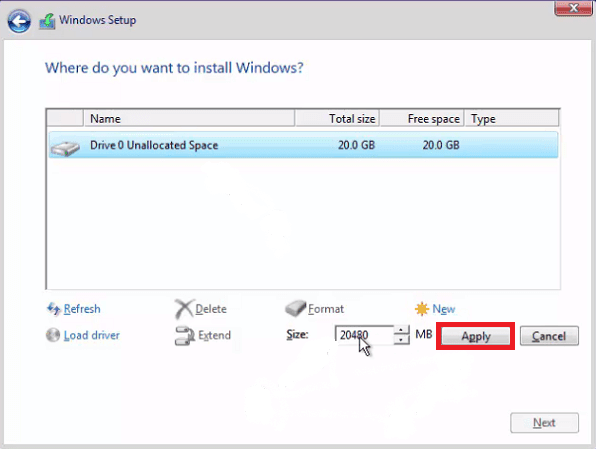Click the Free space column header

click(422, 119)
